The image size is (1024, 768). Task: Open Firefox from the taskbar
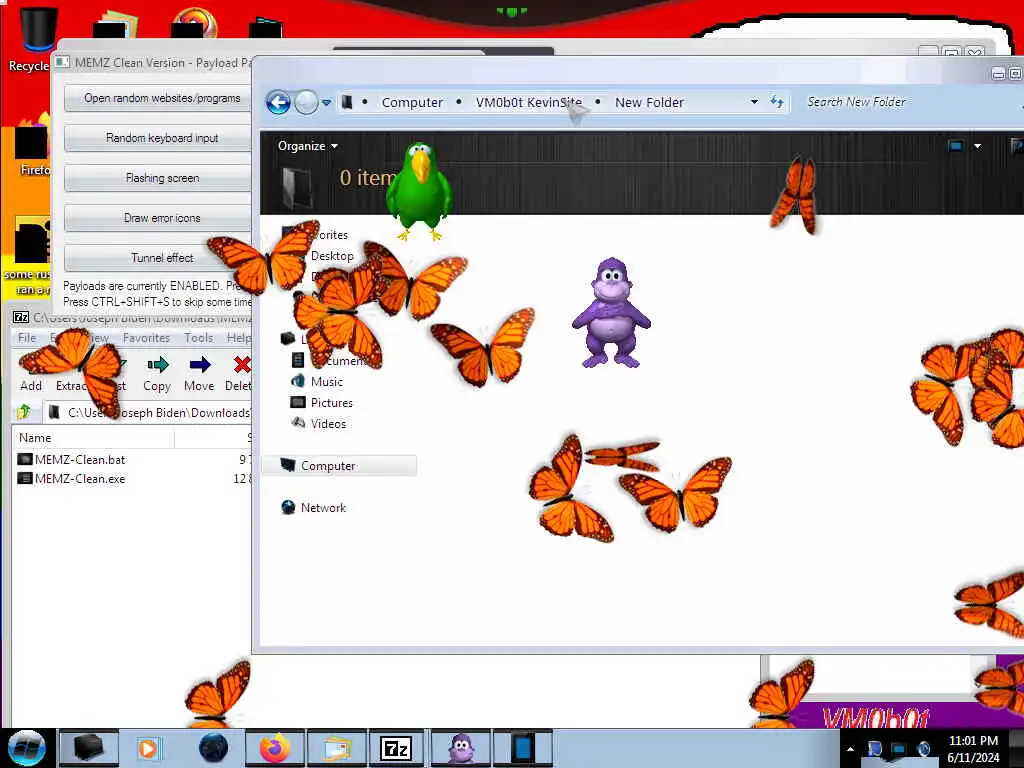(x=275, y=748)
